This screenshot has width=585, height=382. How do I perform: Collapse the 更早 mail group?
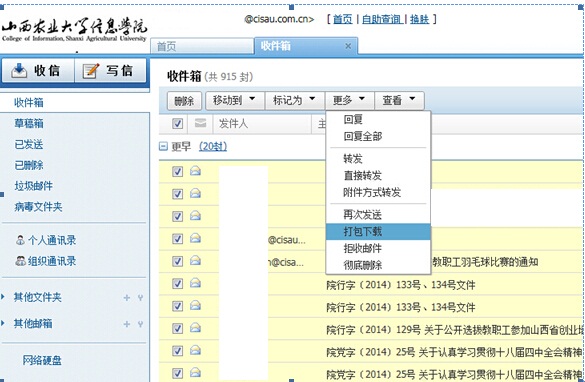pos(163,146)
